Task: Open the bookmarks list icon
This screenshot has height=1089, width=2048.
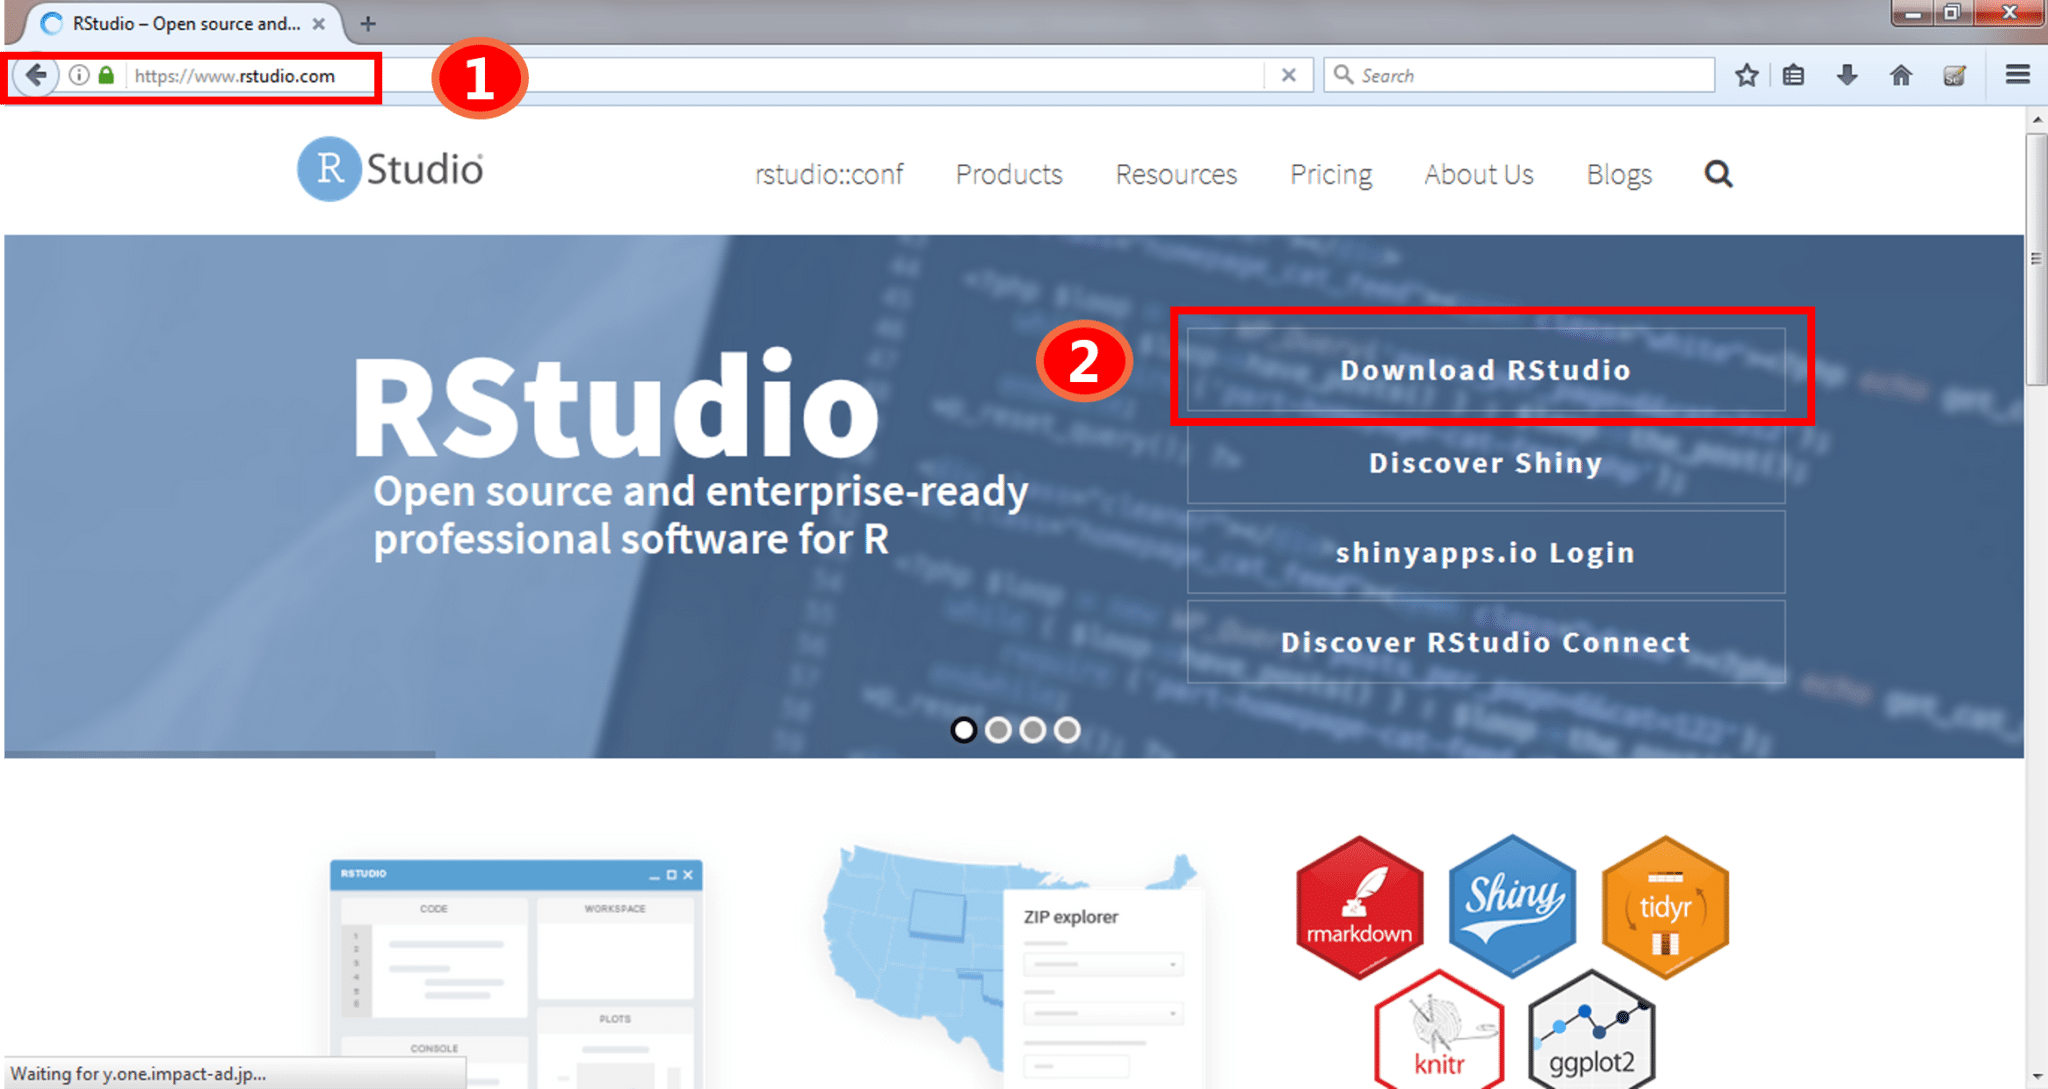Action: tap(1793, 75)
